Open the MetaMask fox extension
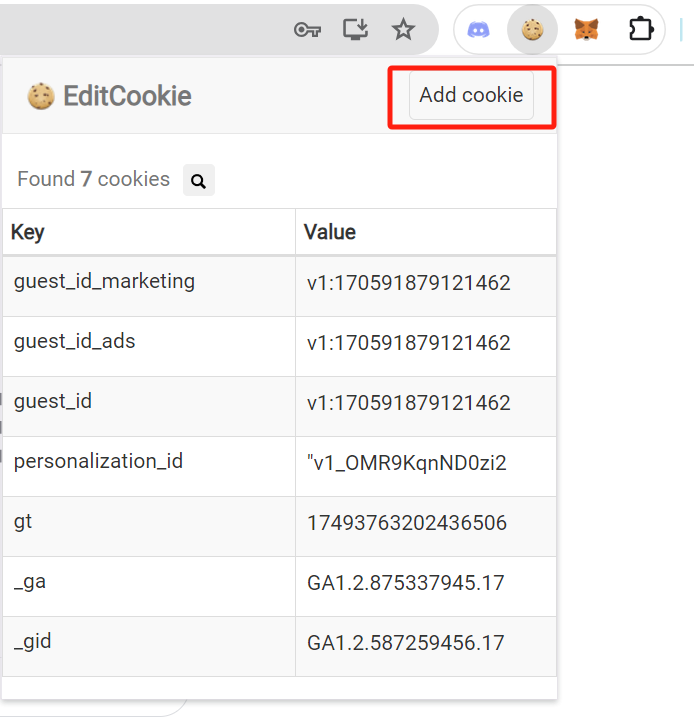The height and width of the screenshot is (717, 694). [586, 30]
